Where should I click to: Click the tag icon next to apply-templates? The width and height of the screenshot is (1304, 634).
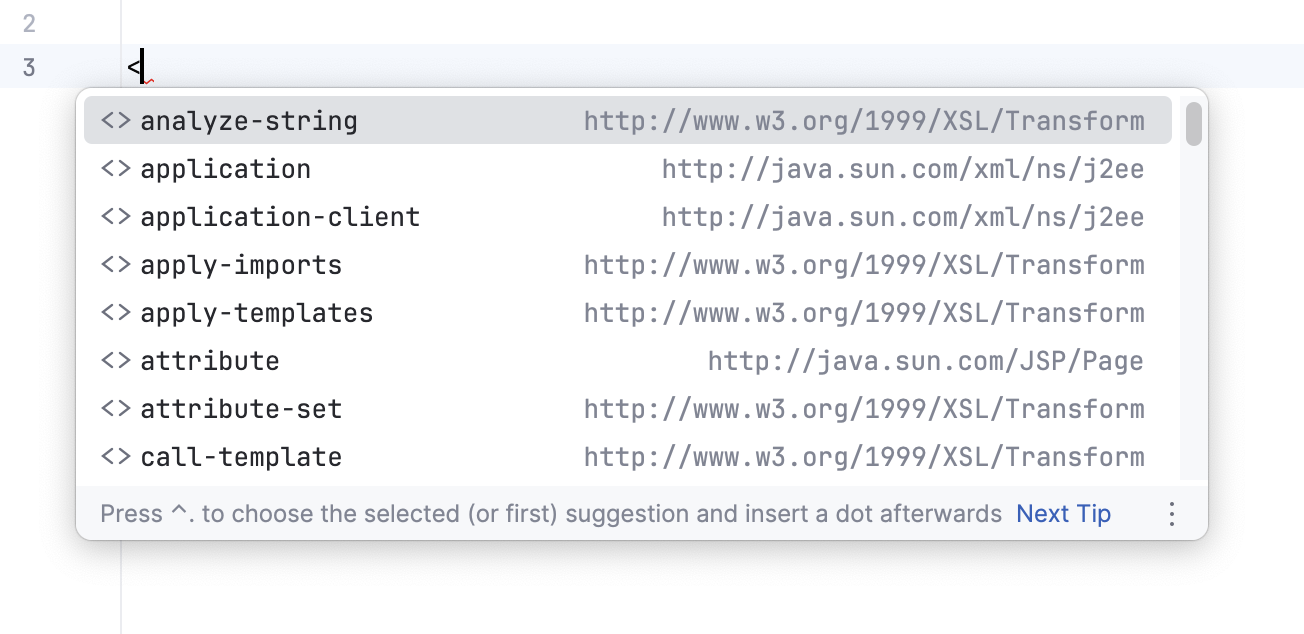coord(116,312)
